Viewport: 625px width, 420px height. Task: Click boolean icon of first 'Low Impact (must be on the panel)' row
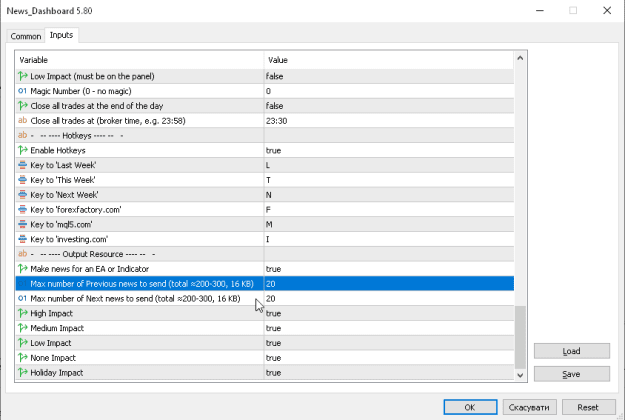pyautogui.click(x=23, y=76)
